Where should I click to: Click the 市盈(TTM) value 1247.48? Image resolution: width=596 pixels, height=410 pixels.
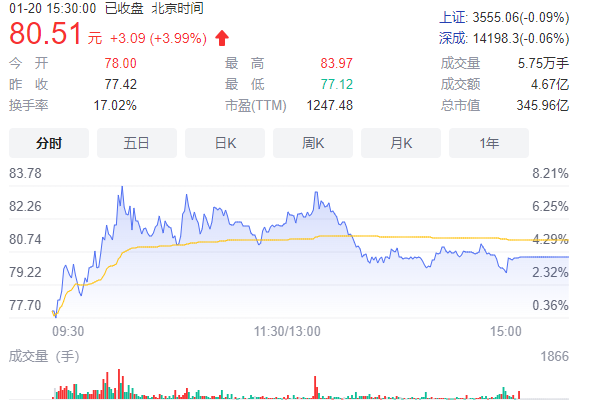pos(330,105)
